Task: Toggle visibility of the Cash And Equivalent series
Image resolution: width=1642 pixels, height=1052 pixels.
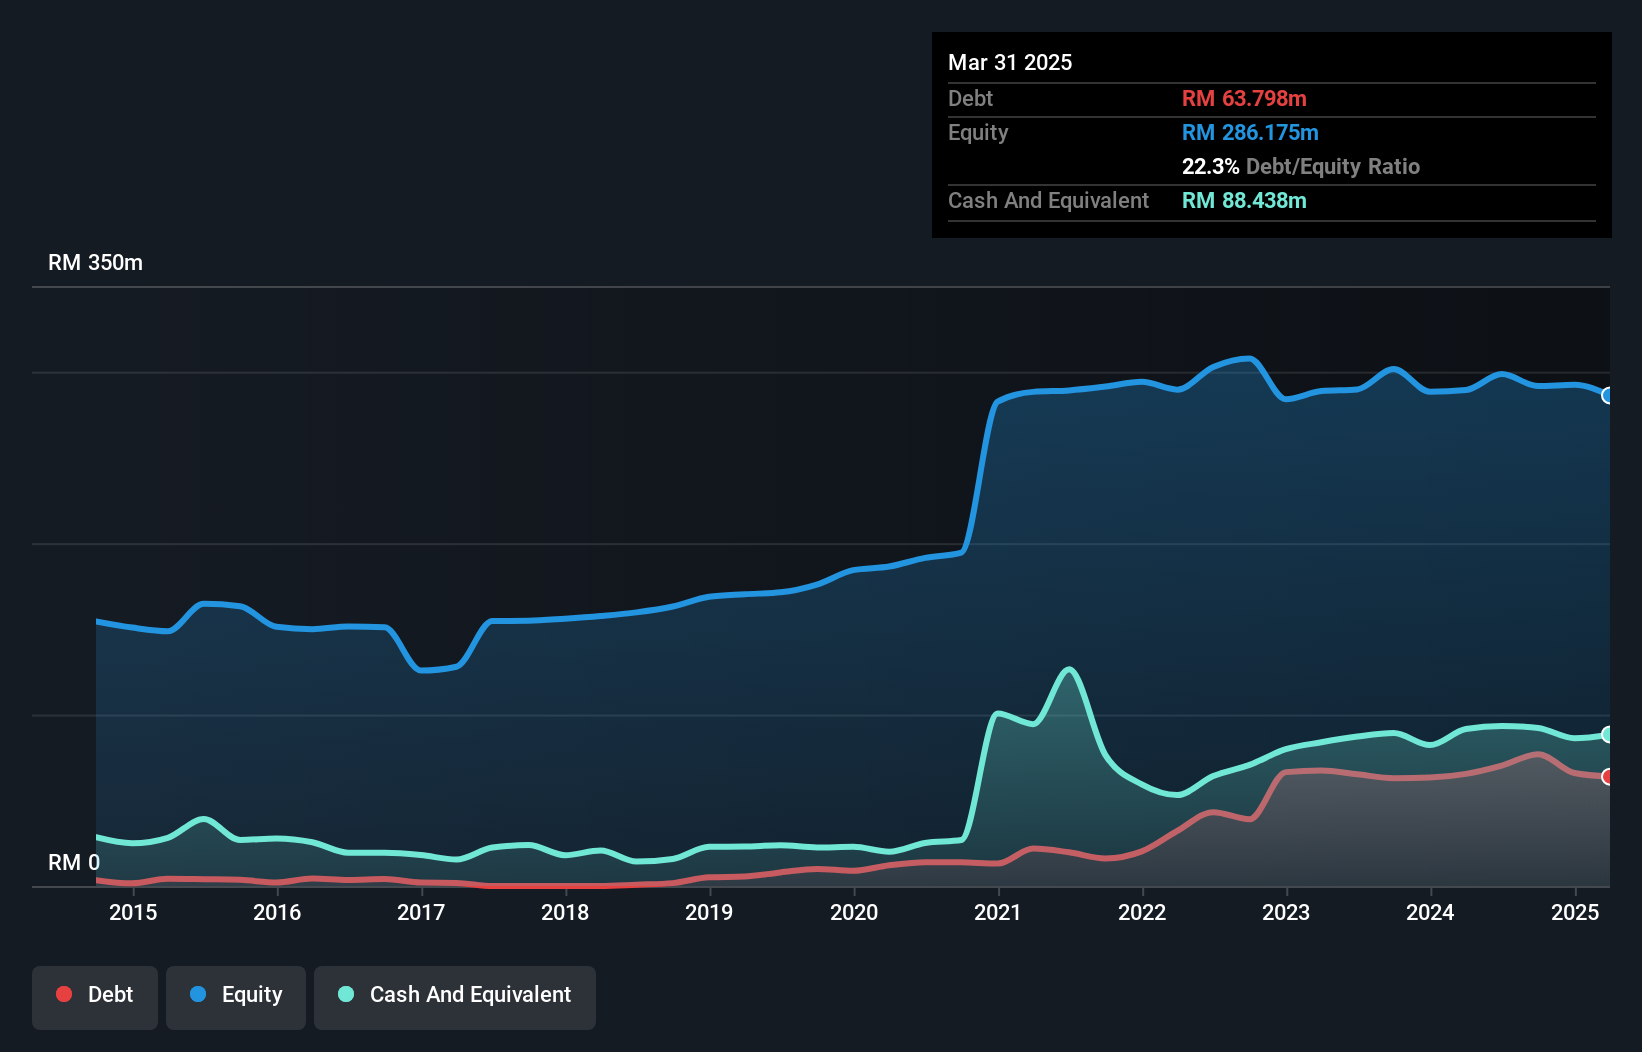Action: (454, 995)
